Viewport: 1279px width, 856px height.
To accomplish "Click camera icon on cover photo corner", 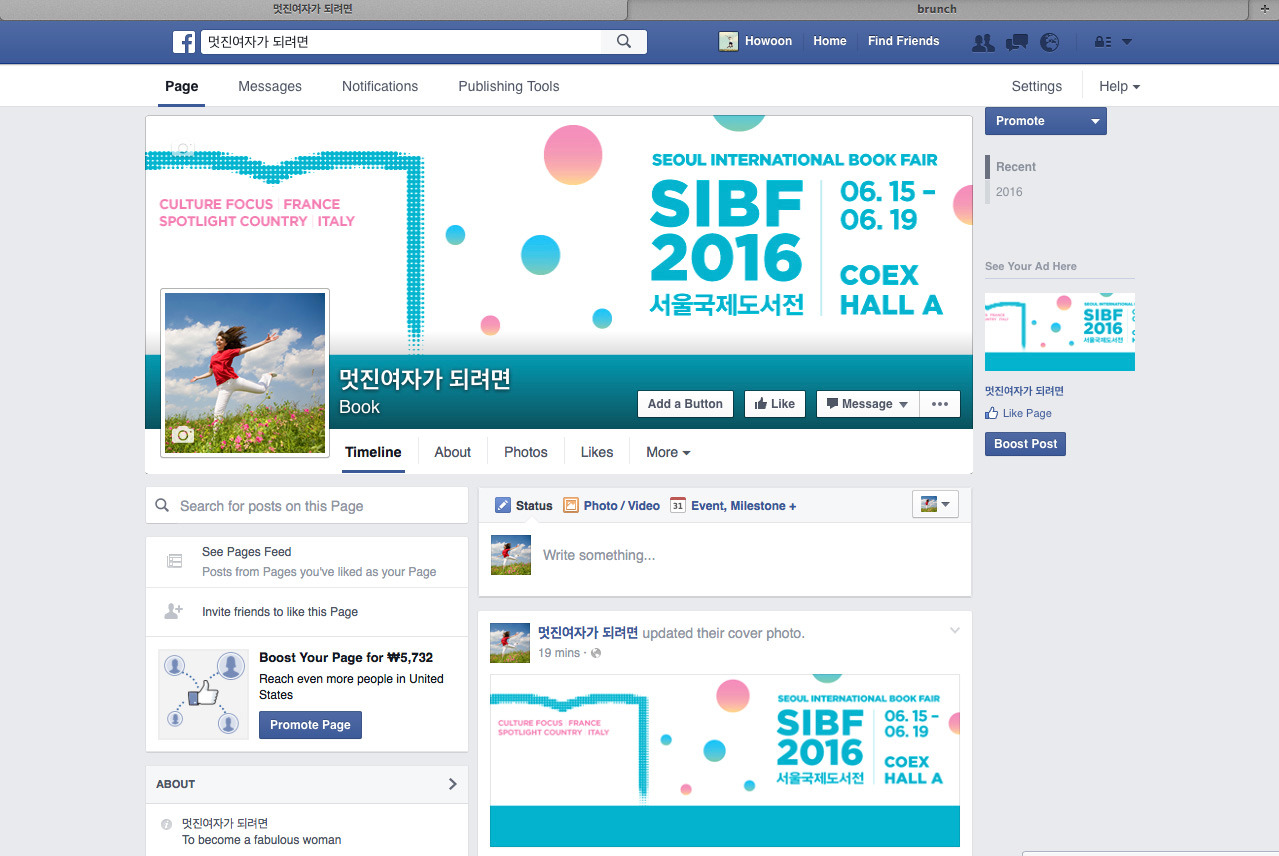I will (x=182, y=149).
